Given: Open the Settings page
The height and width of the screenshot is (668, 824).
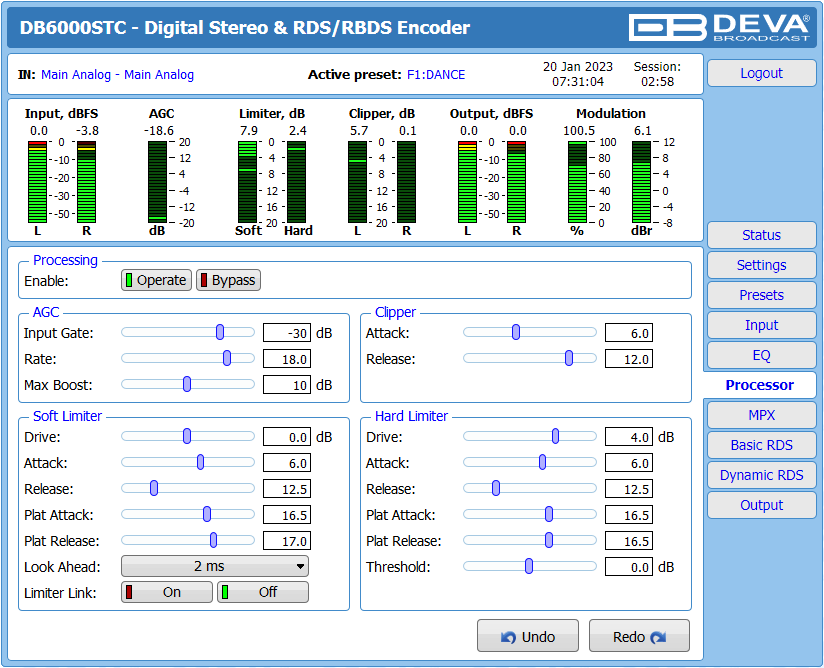Looking at the screenshot, I should [761, 265].
